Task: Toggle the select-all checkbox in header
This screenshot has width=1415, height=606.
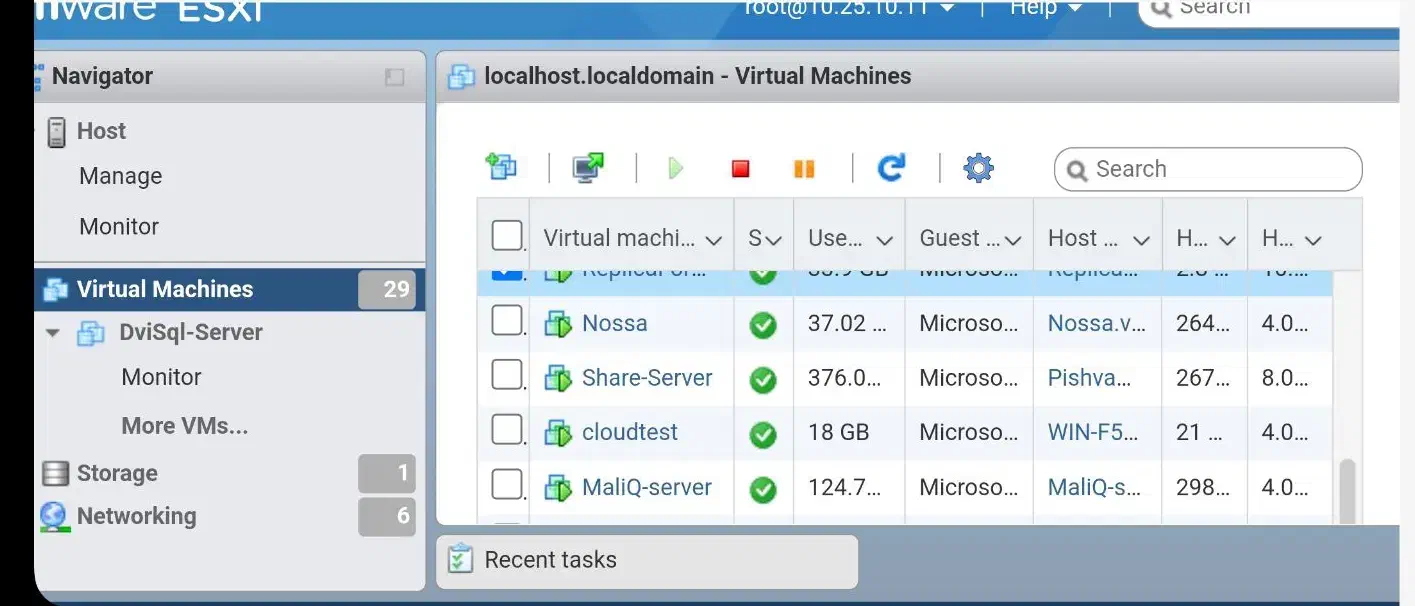Action: (507, 236)
